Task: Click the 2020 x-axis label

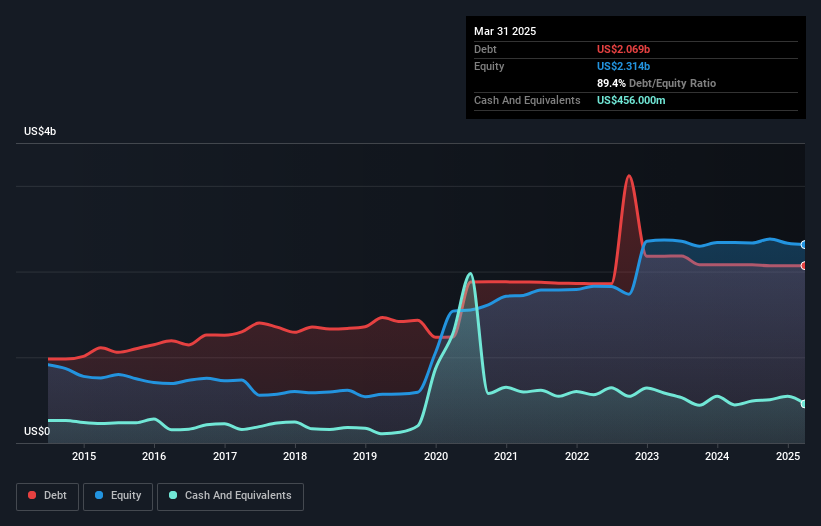Action: pyautogui.click(x=436, y=456)
